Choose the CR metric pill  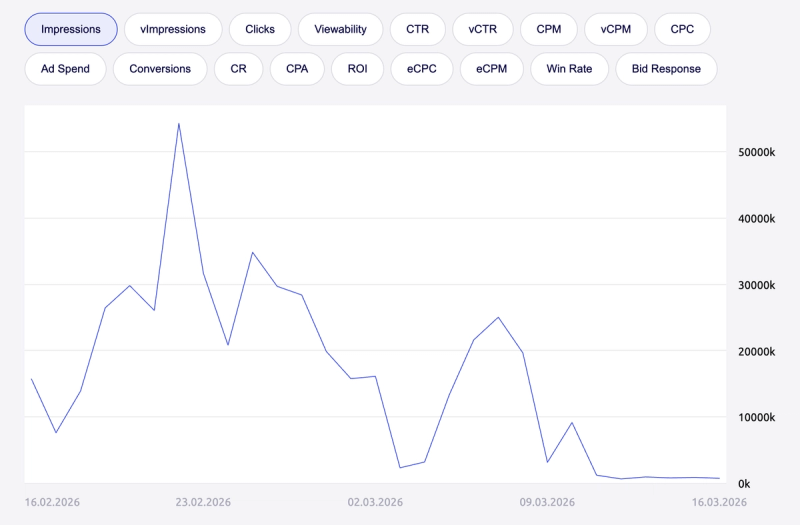pyautogui.click(x=238, y=69)
